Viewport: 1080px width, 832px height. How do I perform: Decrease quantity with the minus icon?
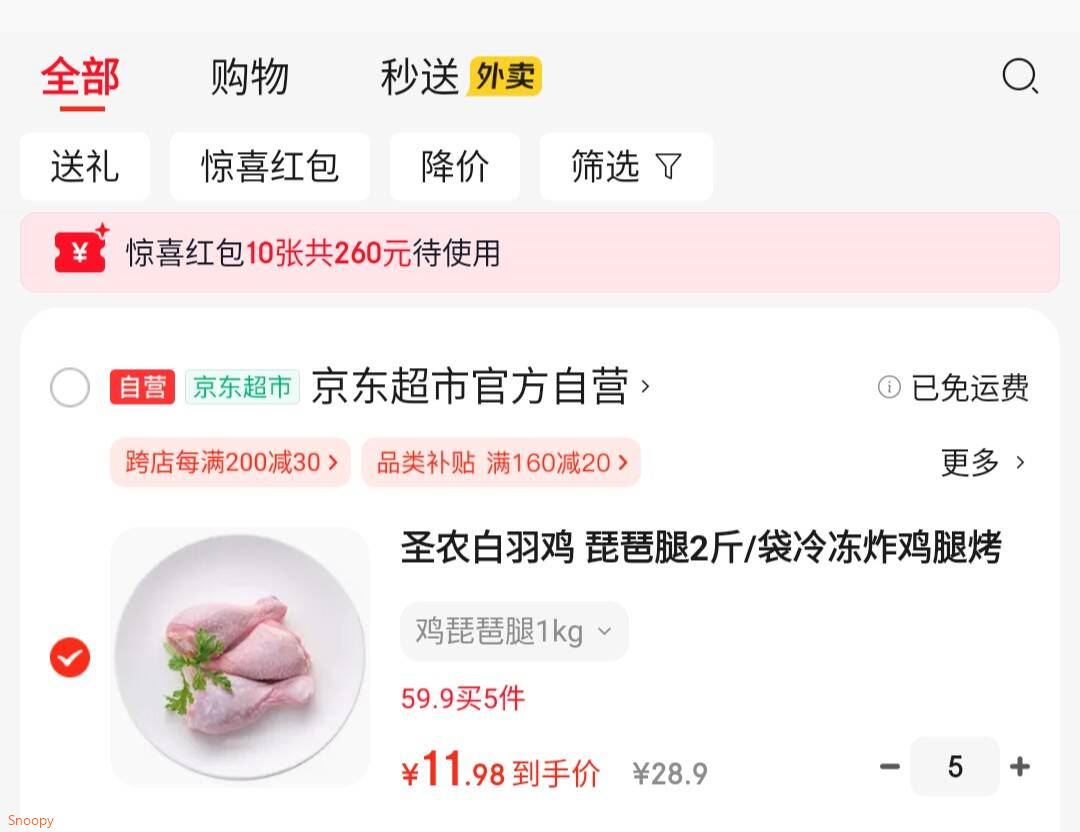(x=890, y=766)
